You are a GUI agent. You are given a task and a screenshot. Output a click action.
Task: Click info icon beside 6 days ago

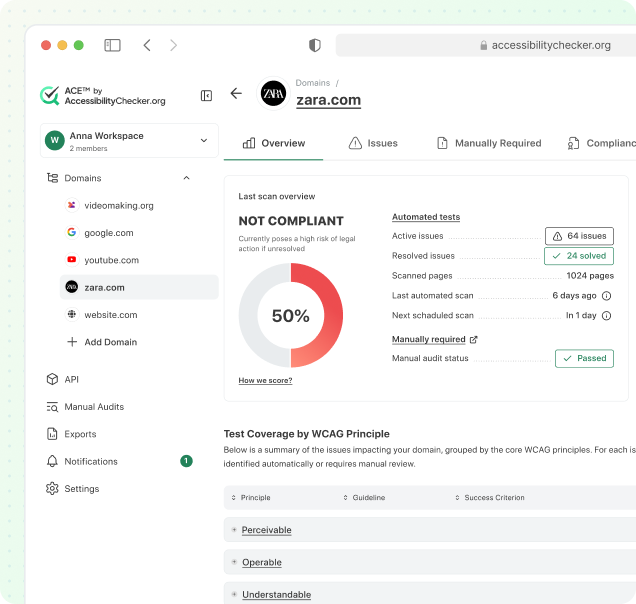click(606, 296)
